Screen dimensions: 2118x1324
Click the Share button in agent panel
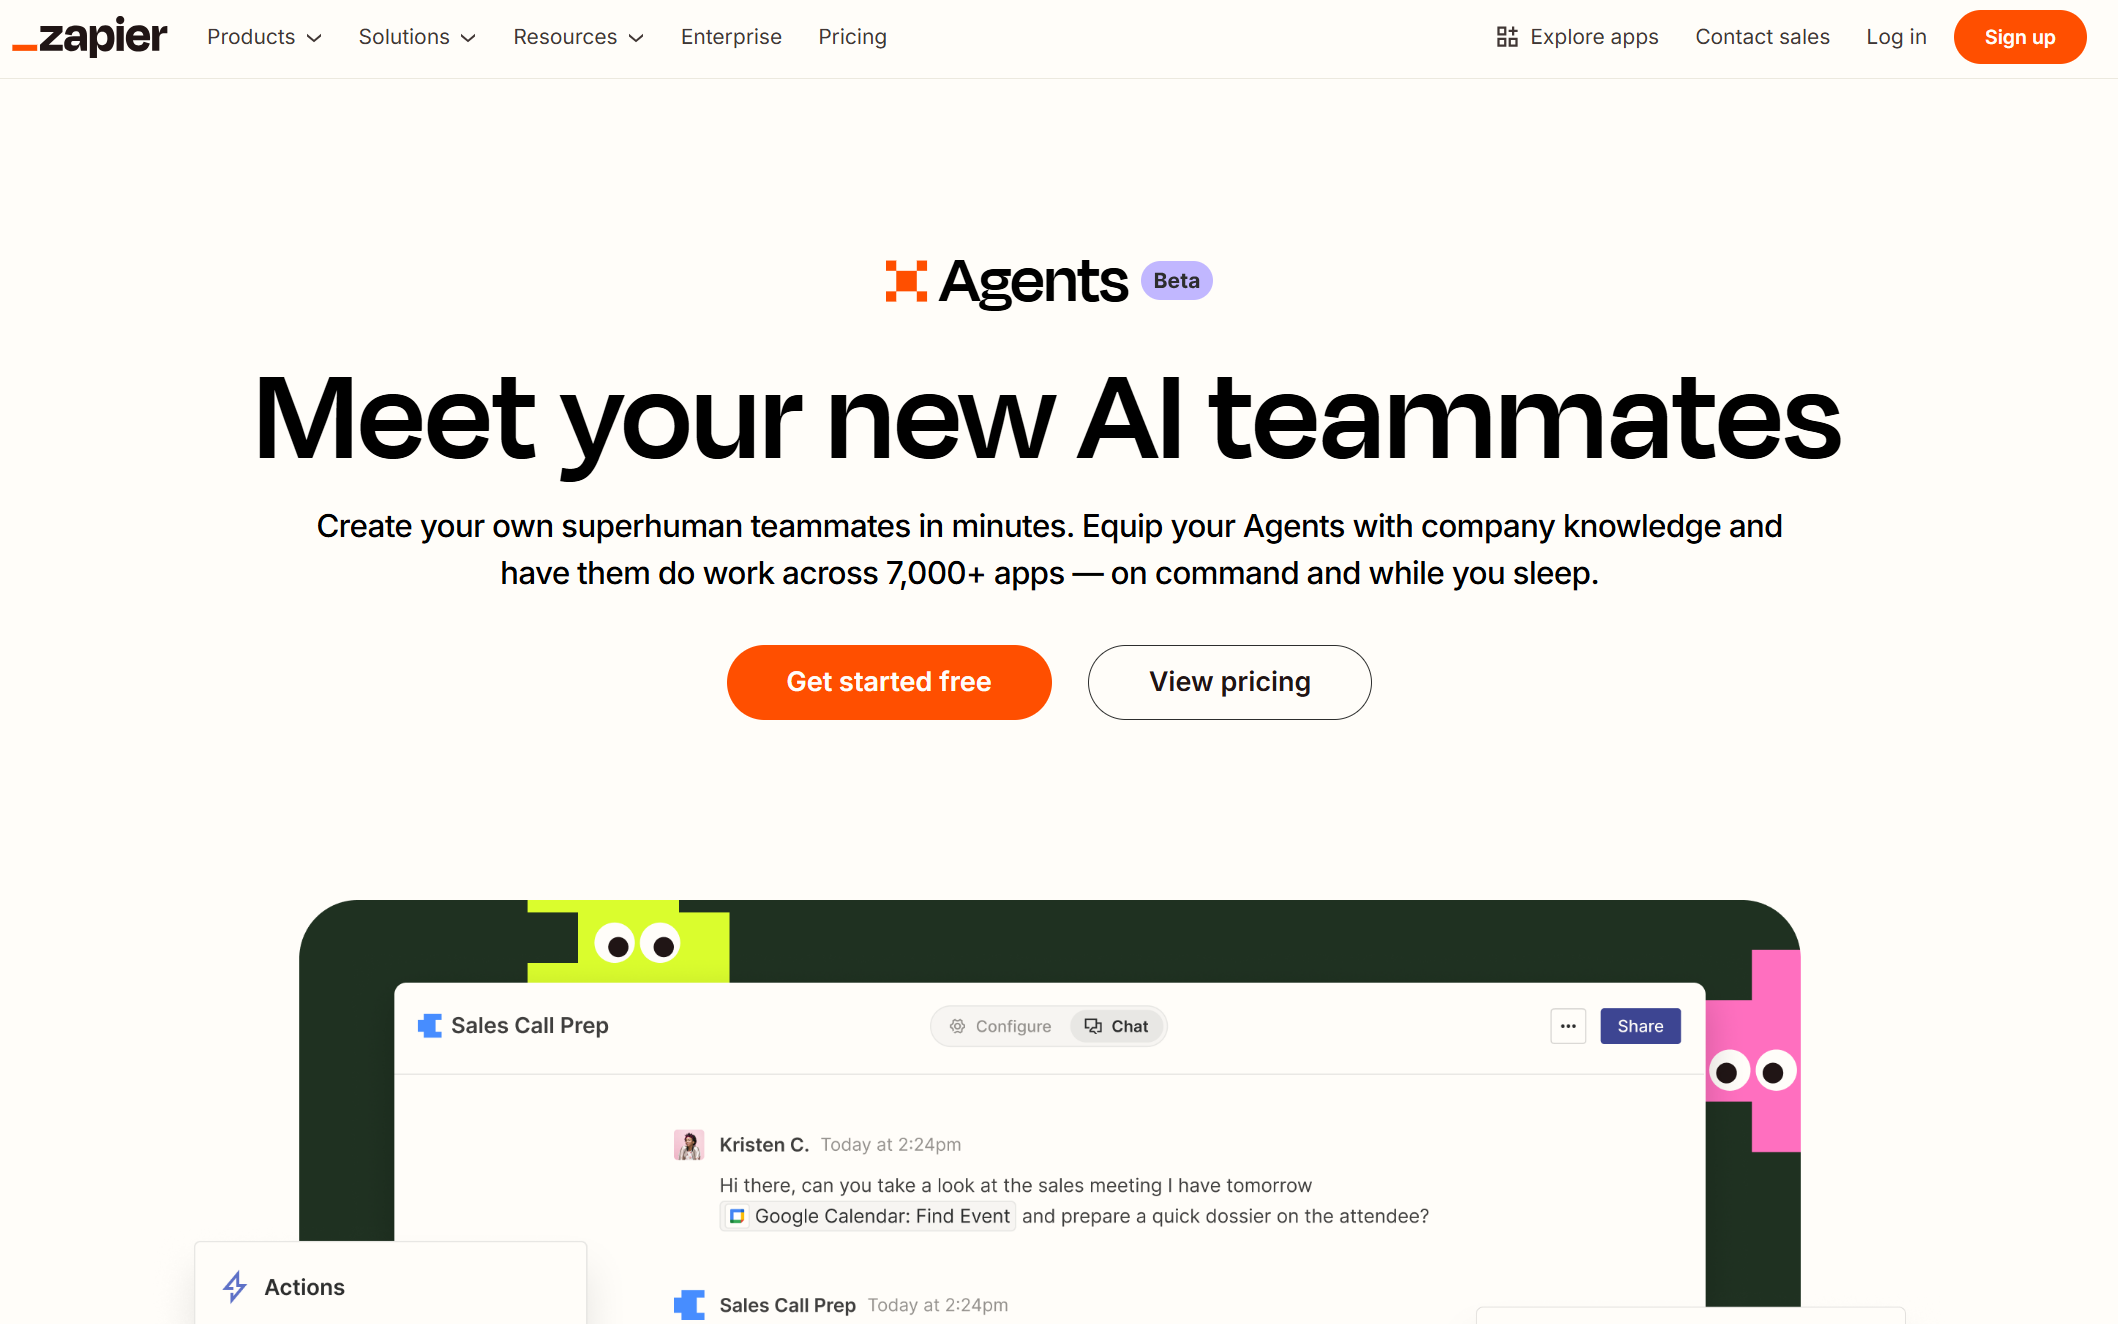pos(1641,1024)
